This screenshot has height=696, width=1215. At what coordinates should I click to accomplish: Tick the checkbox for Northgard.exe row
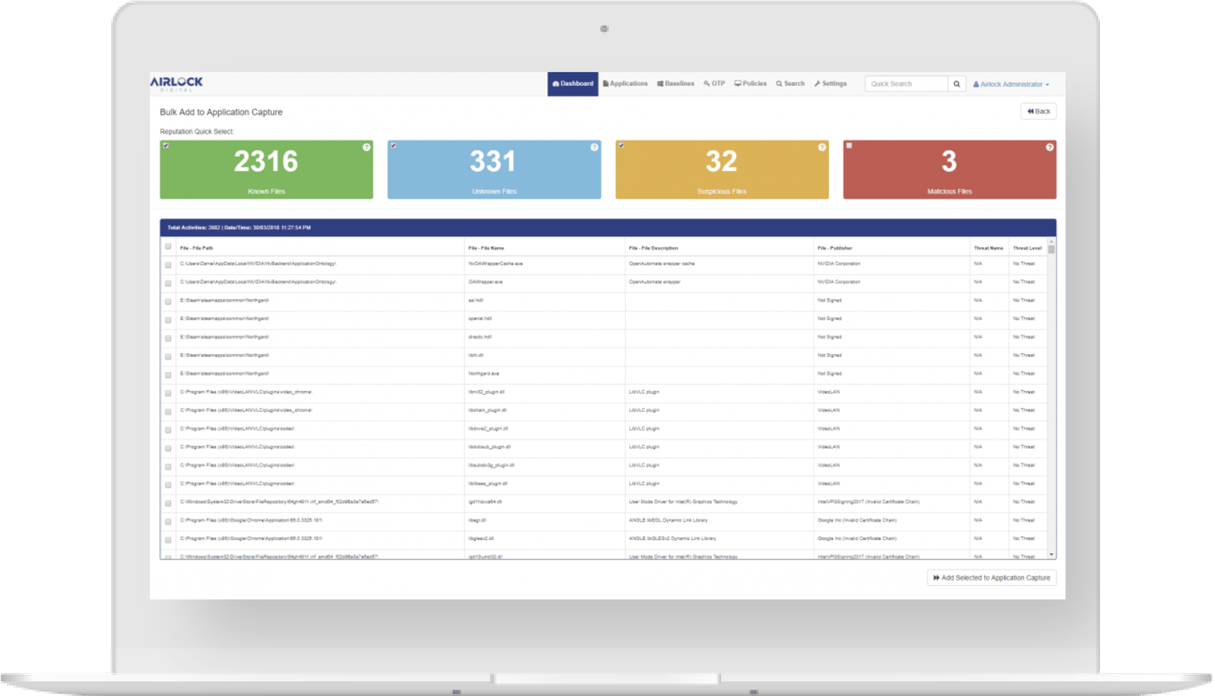click(168, 375)
